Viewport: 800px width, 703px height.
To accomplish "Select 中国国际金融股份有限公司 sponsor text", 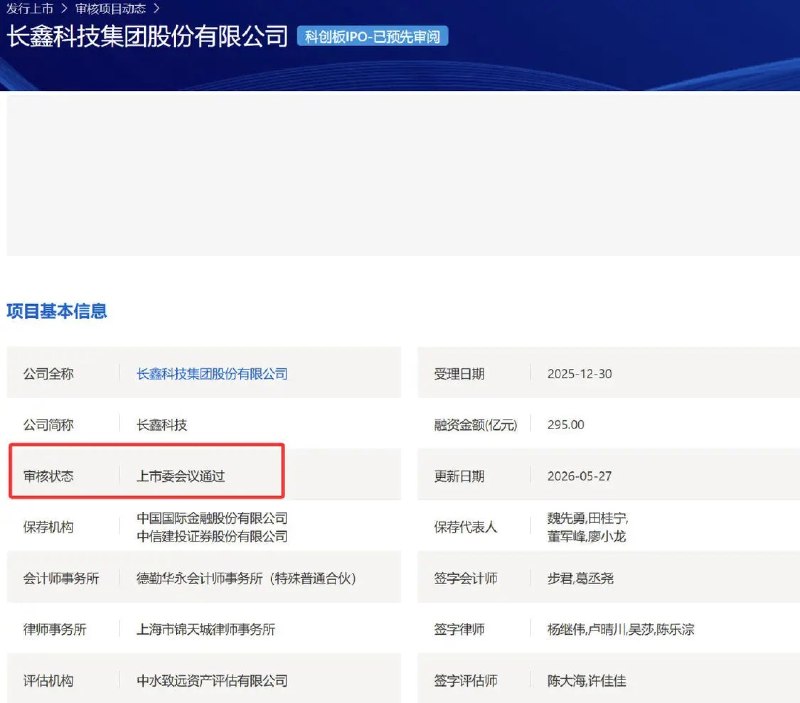I will pyautogui.click(x=212, y=518).
